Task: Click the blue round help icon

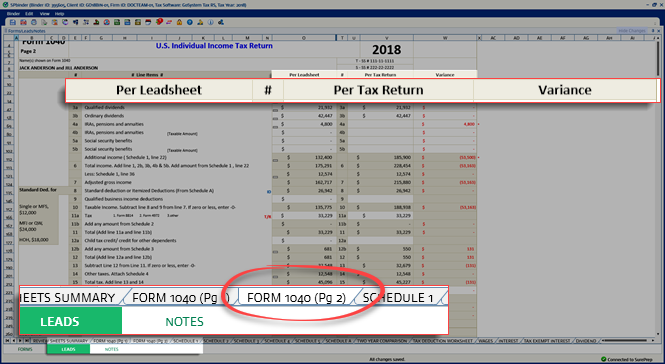Action: (x=190, y=22)
